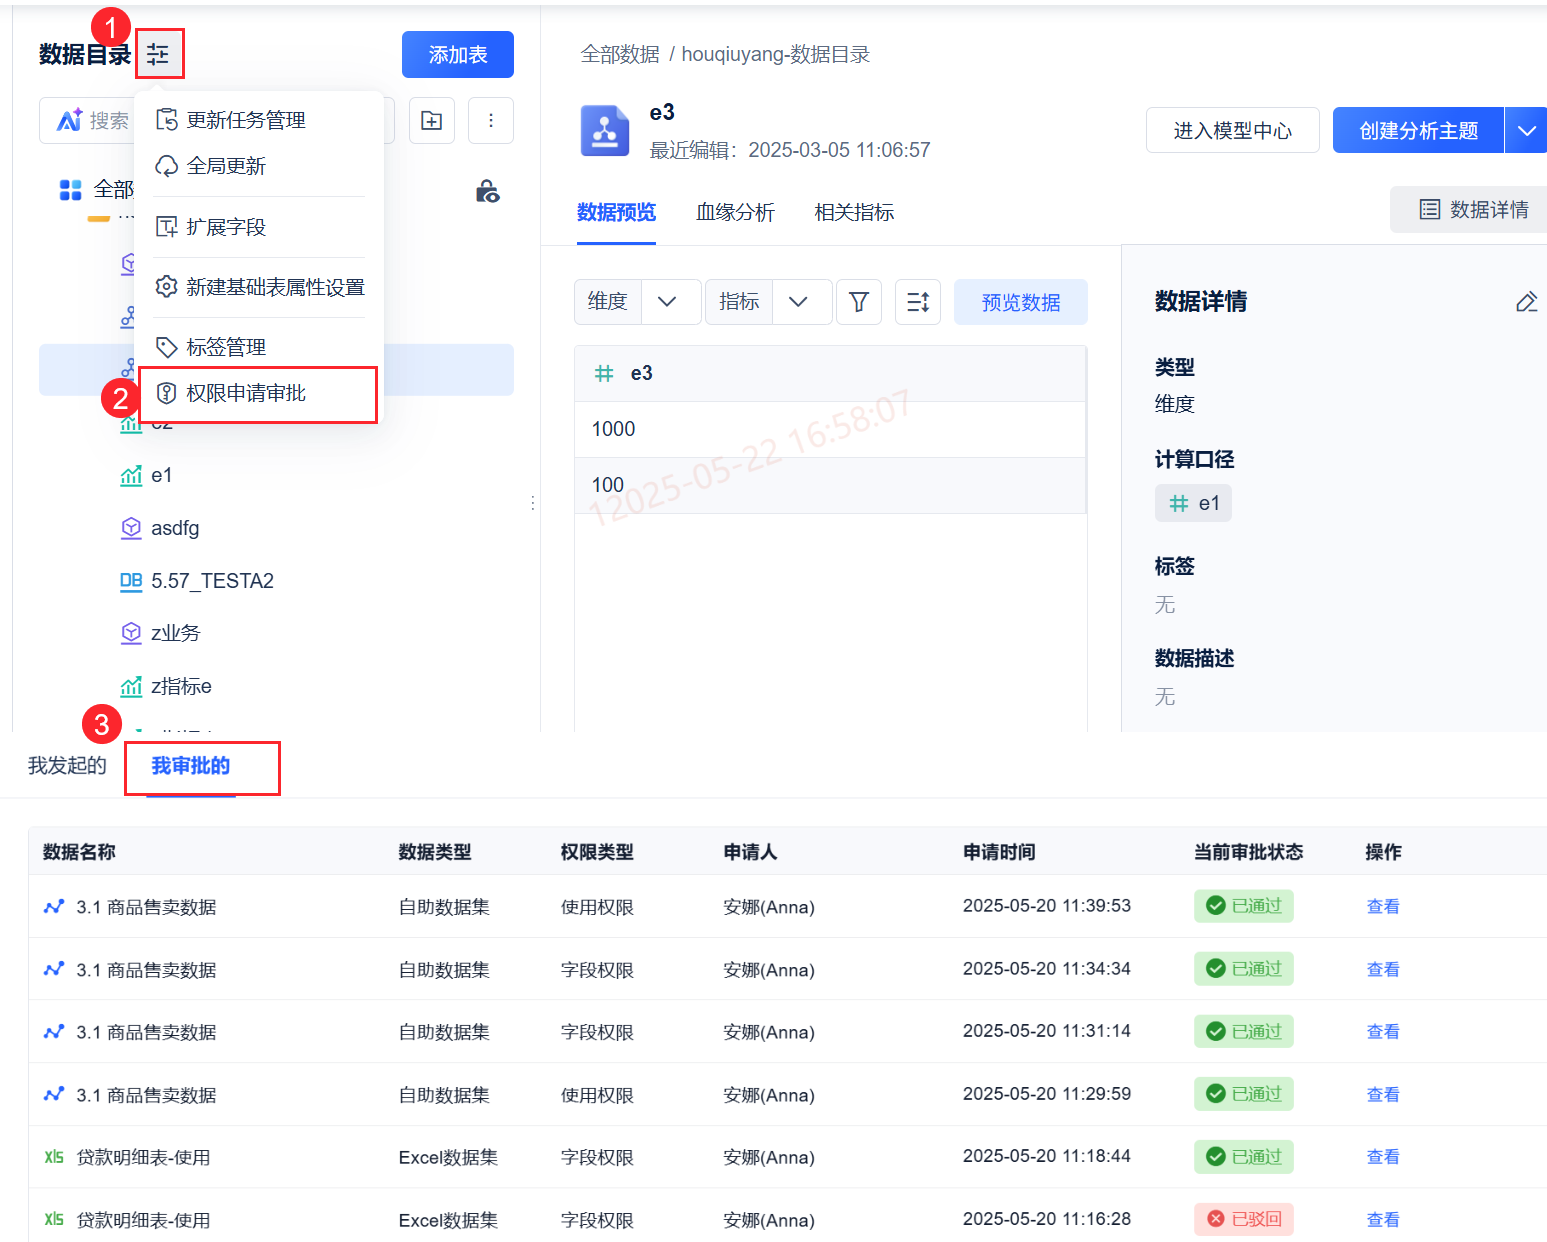This screenshot has width=1547, height=1242.
Task: Click the new folder icon
Action: pos(432,121)
